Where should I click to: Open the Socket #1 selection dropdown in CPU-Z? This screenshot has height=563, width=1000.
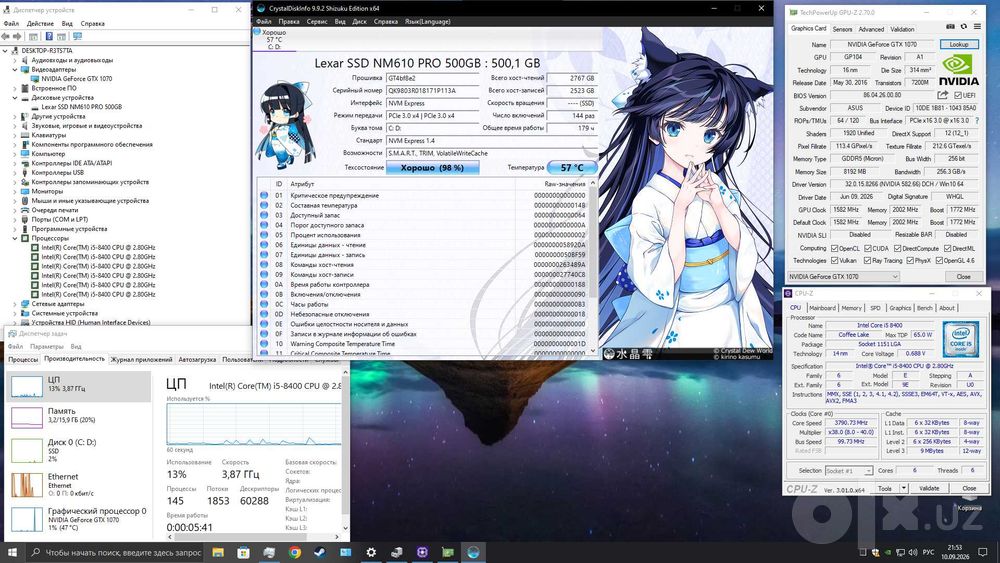tap(848, 471)
